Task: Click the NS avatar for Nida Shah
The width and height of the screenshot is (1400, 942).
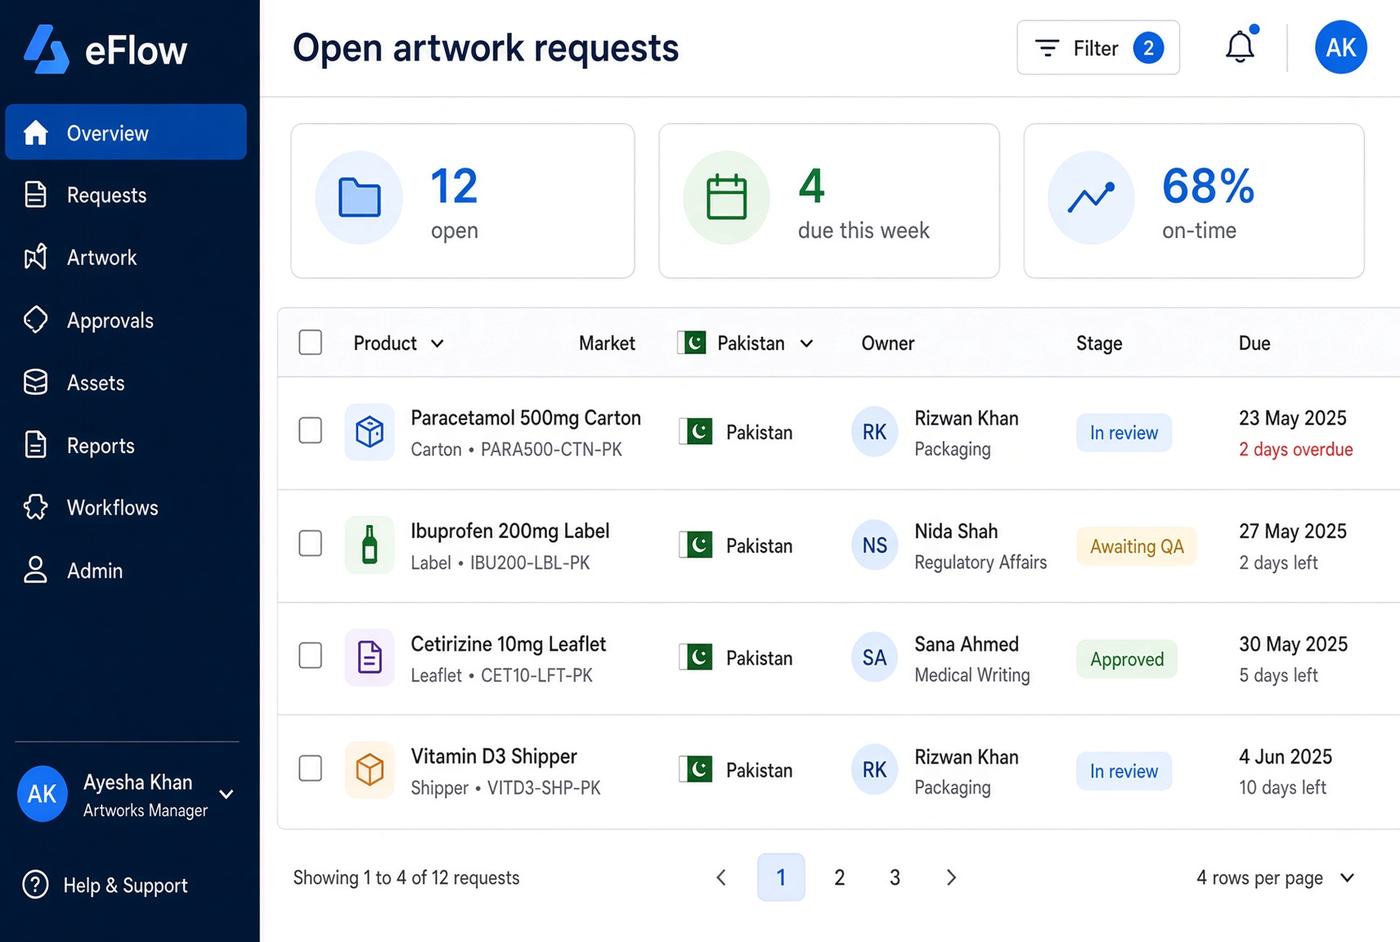Action: click(874, 545)
